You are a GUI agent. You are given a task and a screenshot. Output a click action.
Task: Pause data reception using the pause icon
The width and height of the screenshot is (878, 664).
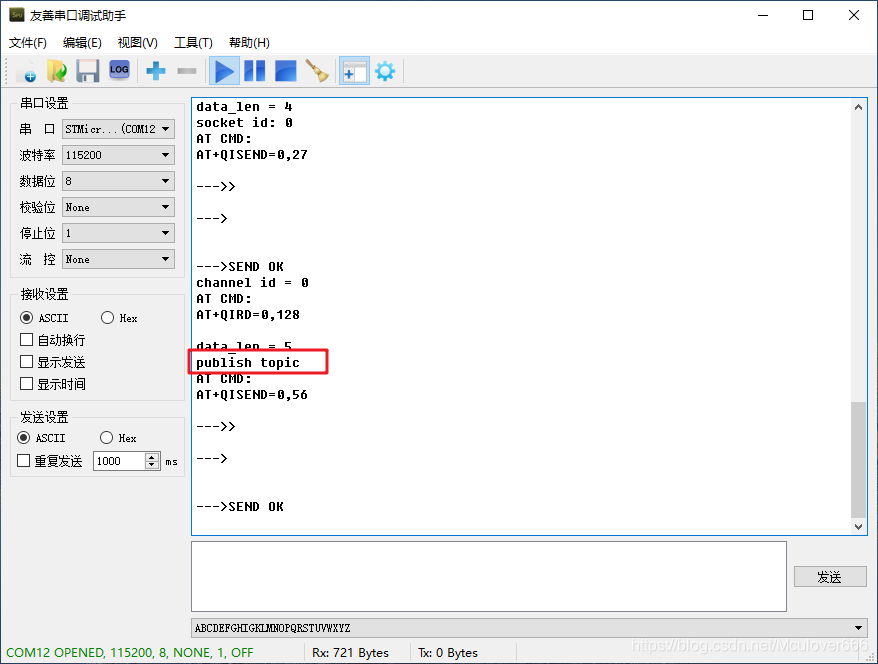pyautogui.click(x=253, y=70)
